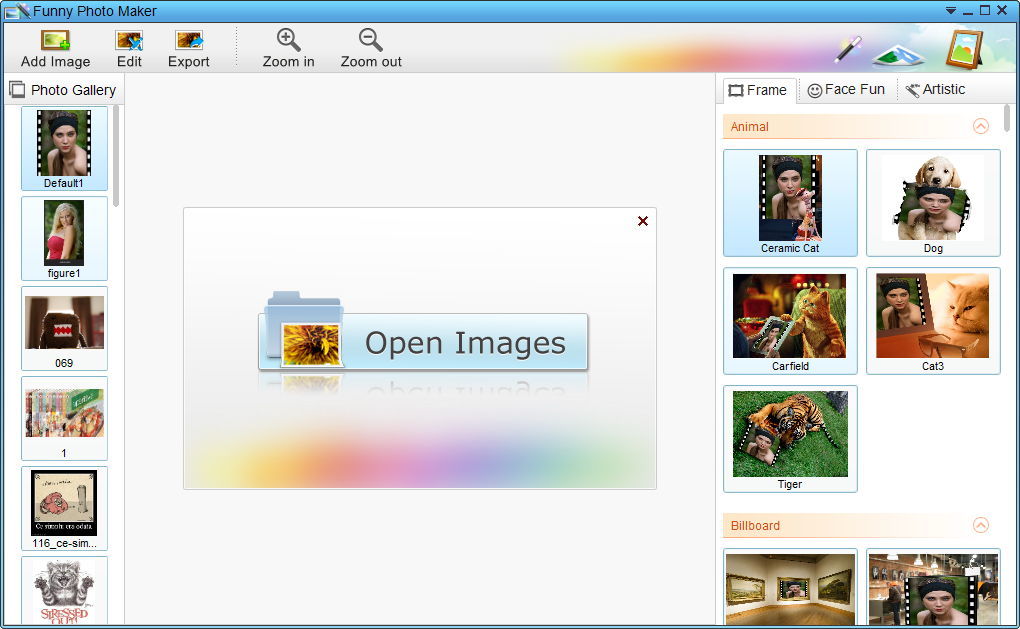Viewport: 1020px width, 629px height.
Task: Click the Photo Gallery scrollbar
Action: (x=116, y=156)
